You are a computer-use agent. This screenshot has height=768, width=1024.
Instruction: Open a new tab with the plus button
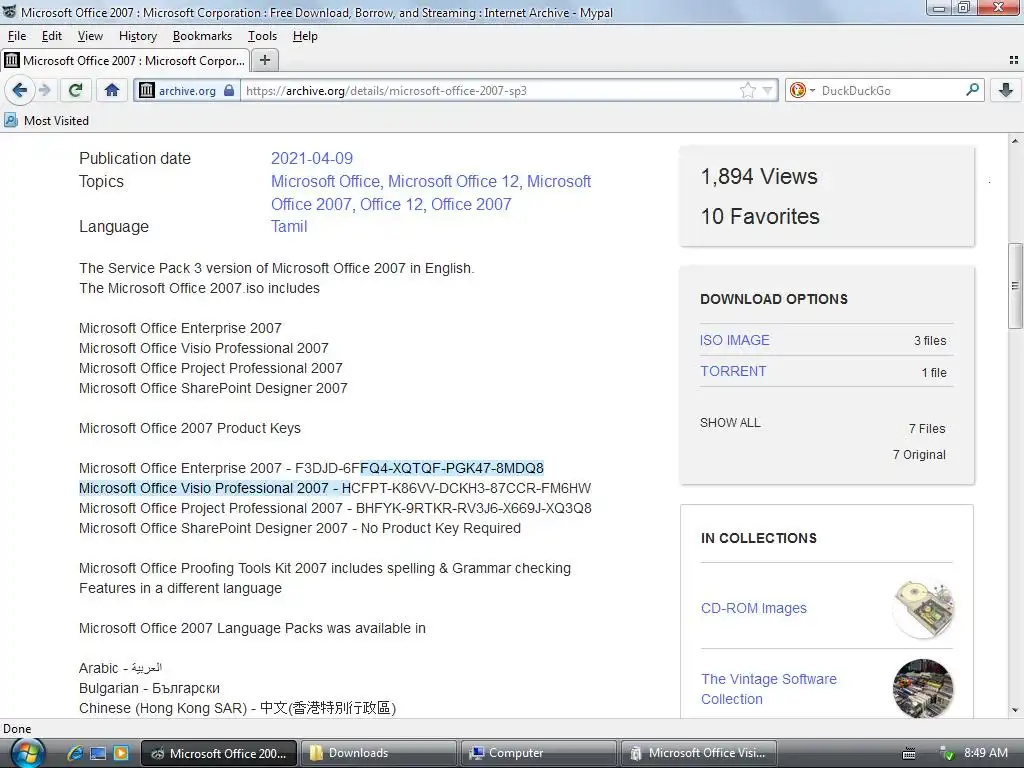coord(264,60)
